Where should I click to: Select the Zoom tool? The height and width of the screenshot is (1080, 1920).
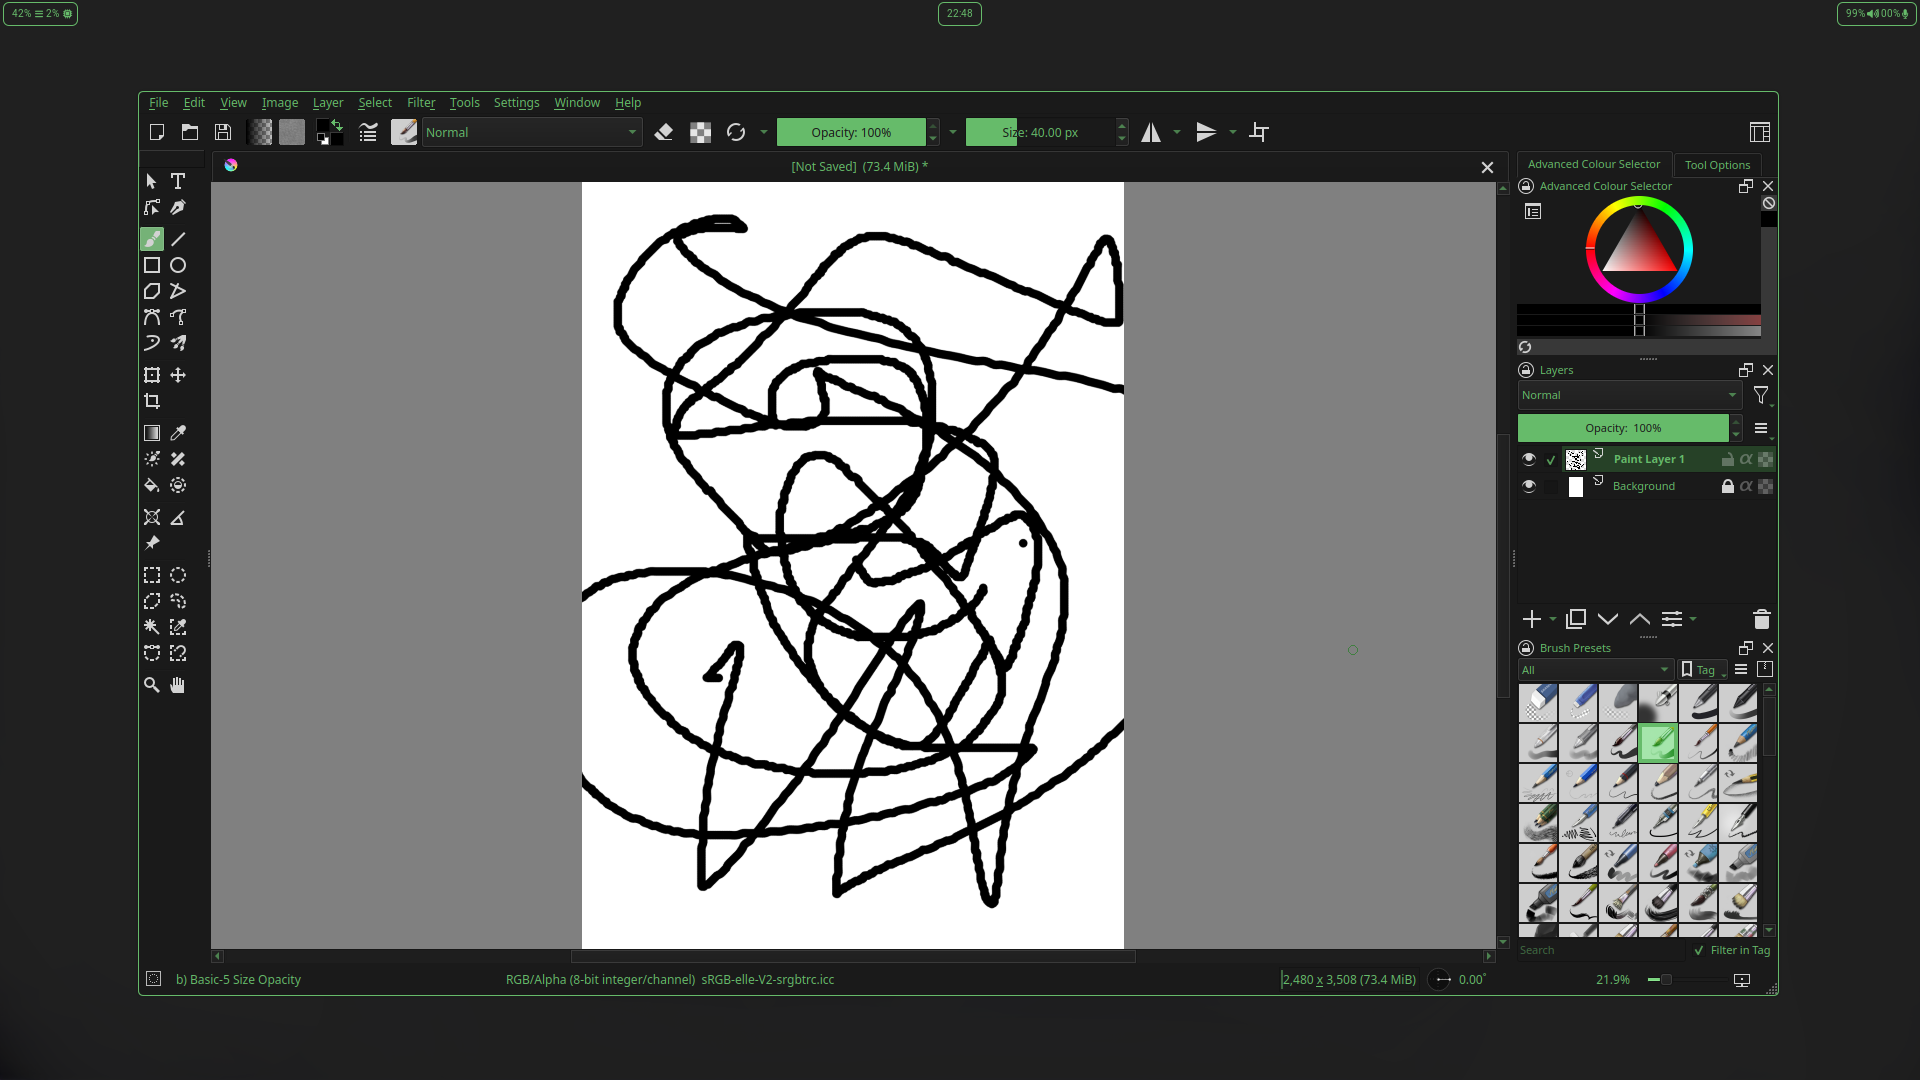(x=152, y=685)
